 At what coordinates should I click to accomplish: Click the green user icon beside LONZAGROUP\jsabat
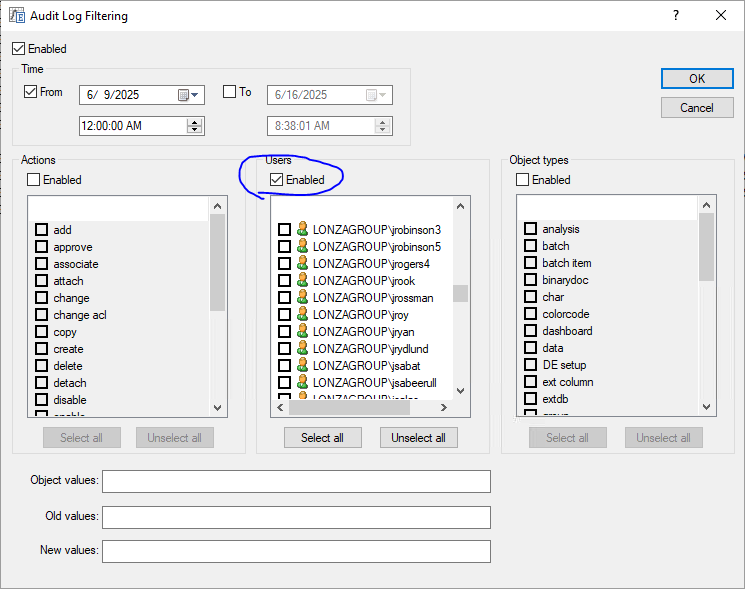(x=302, y=366)
